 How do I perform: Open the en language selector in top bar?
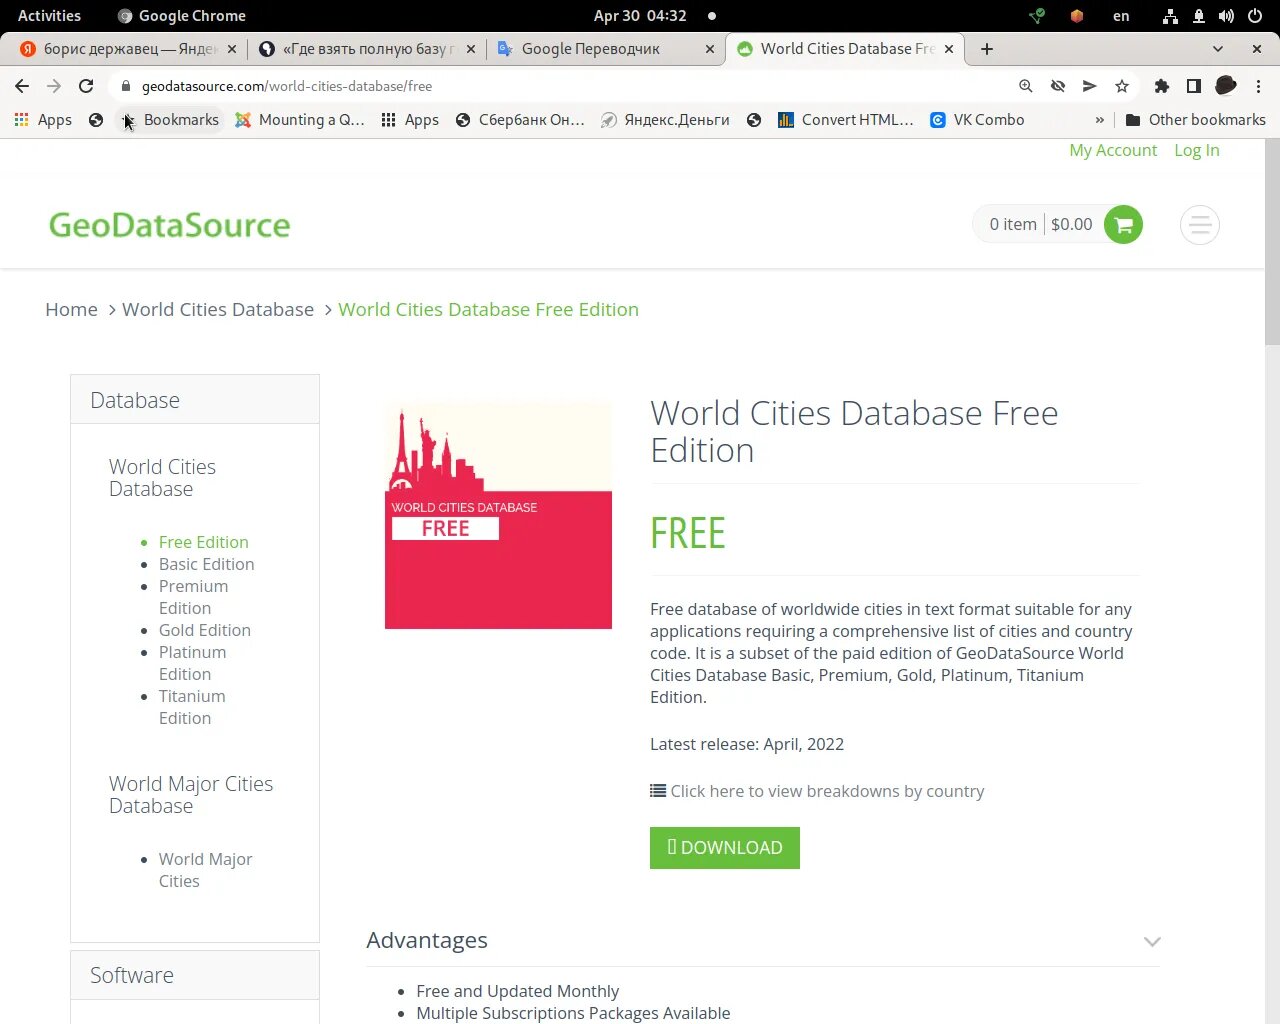click(x=1121, y=16)
